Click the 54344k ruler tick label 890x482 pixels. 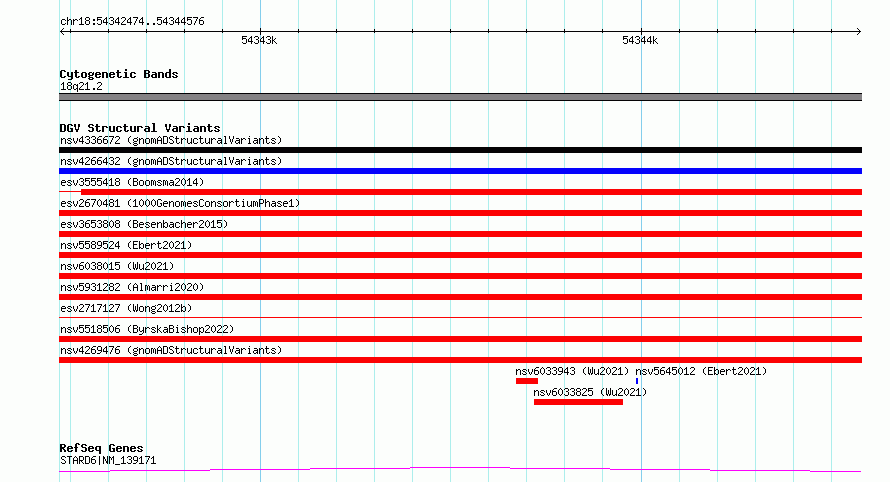(640, 40)
